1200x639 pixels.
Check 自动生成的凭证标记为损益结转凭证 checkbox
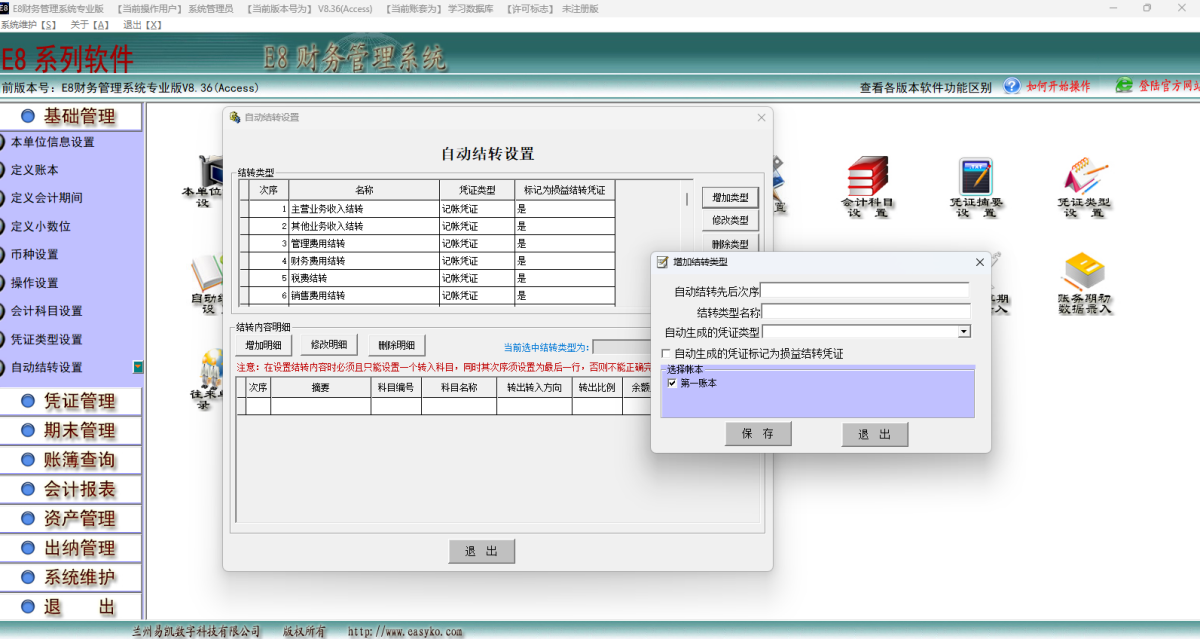coord(667,354)
